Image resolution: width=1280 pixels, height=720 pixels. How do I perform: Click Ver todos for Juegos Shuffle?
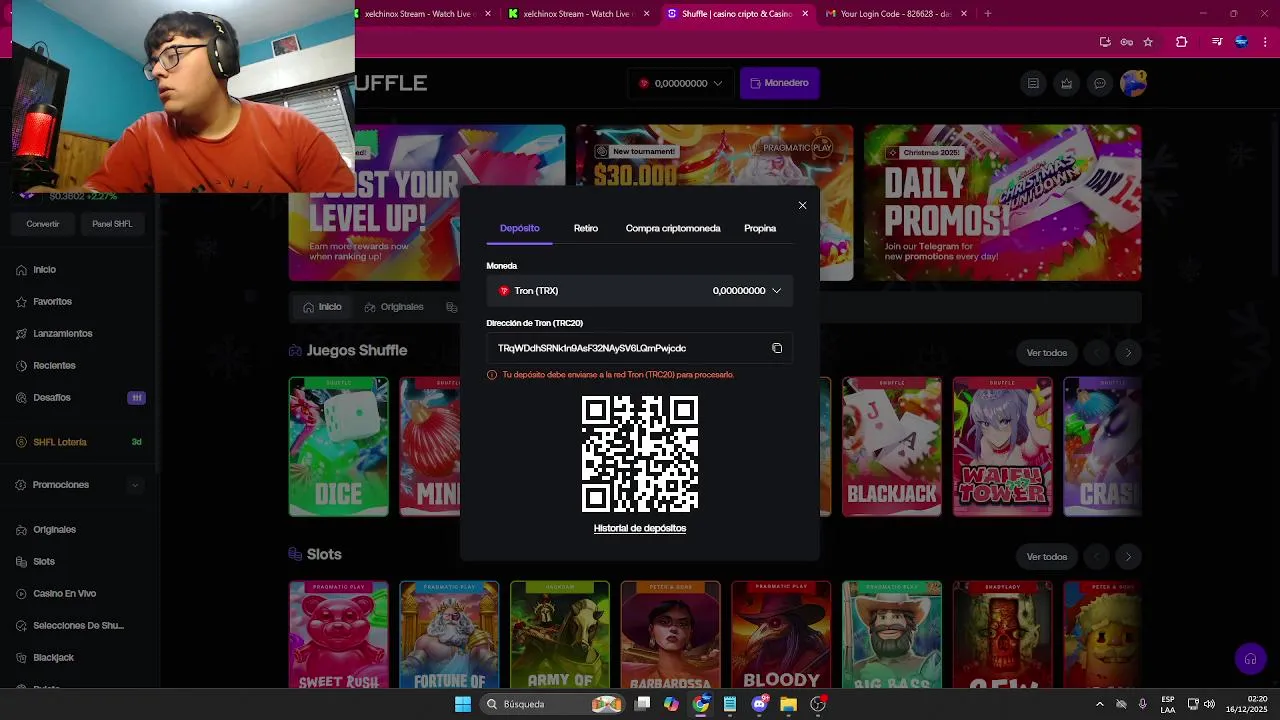(x=1047, y=353)
